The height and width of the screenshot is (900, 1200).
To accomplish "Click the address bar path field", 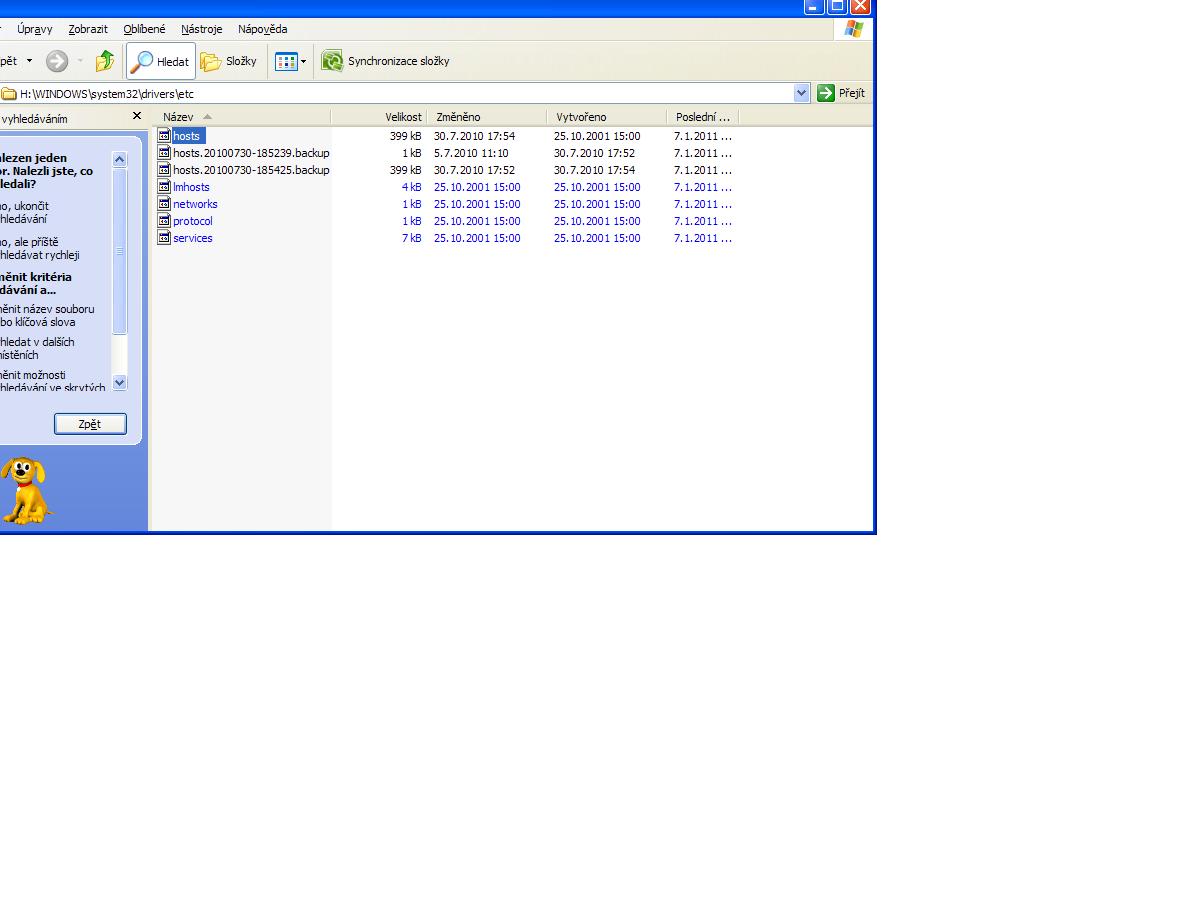I will click(400, 93).
